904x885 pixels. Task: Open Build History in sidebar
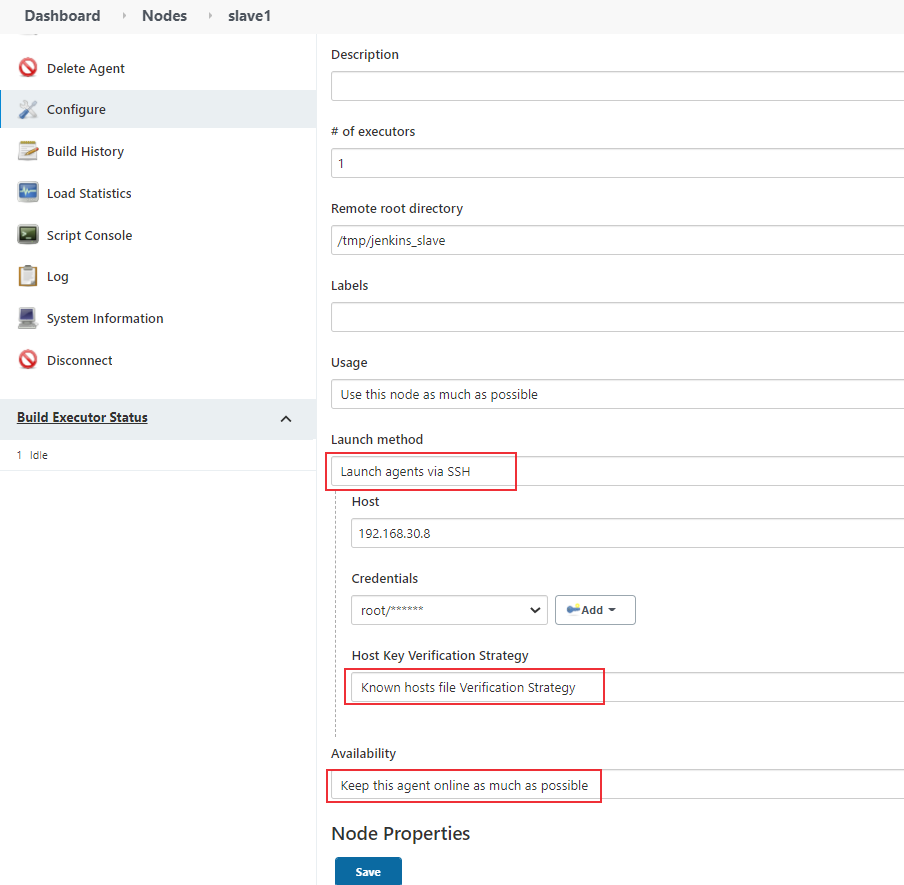pyautogui.click(x=85, y=151)
